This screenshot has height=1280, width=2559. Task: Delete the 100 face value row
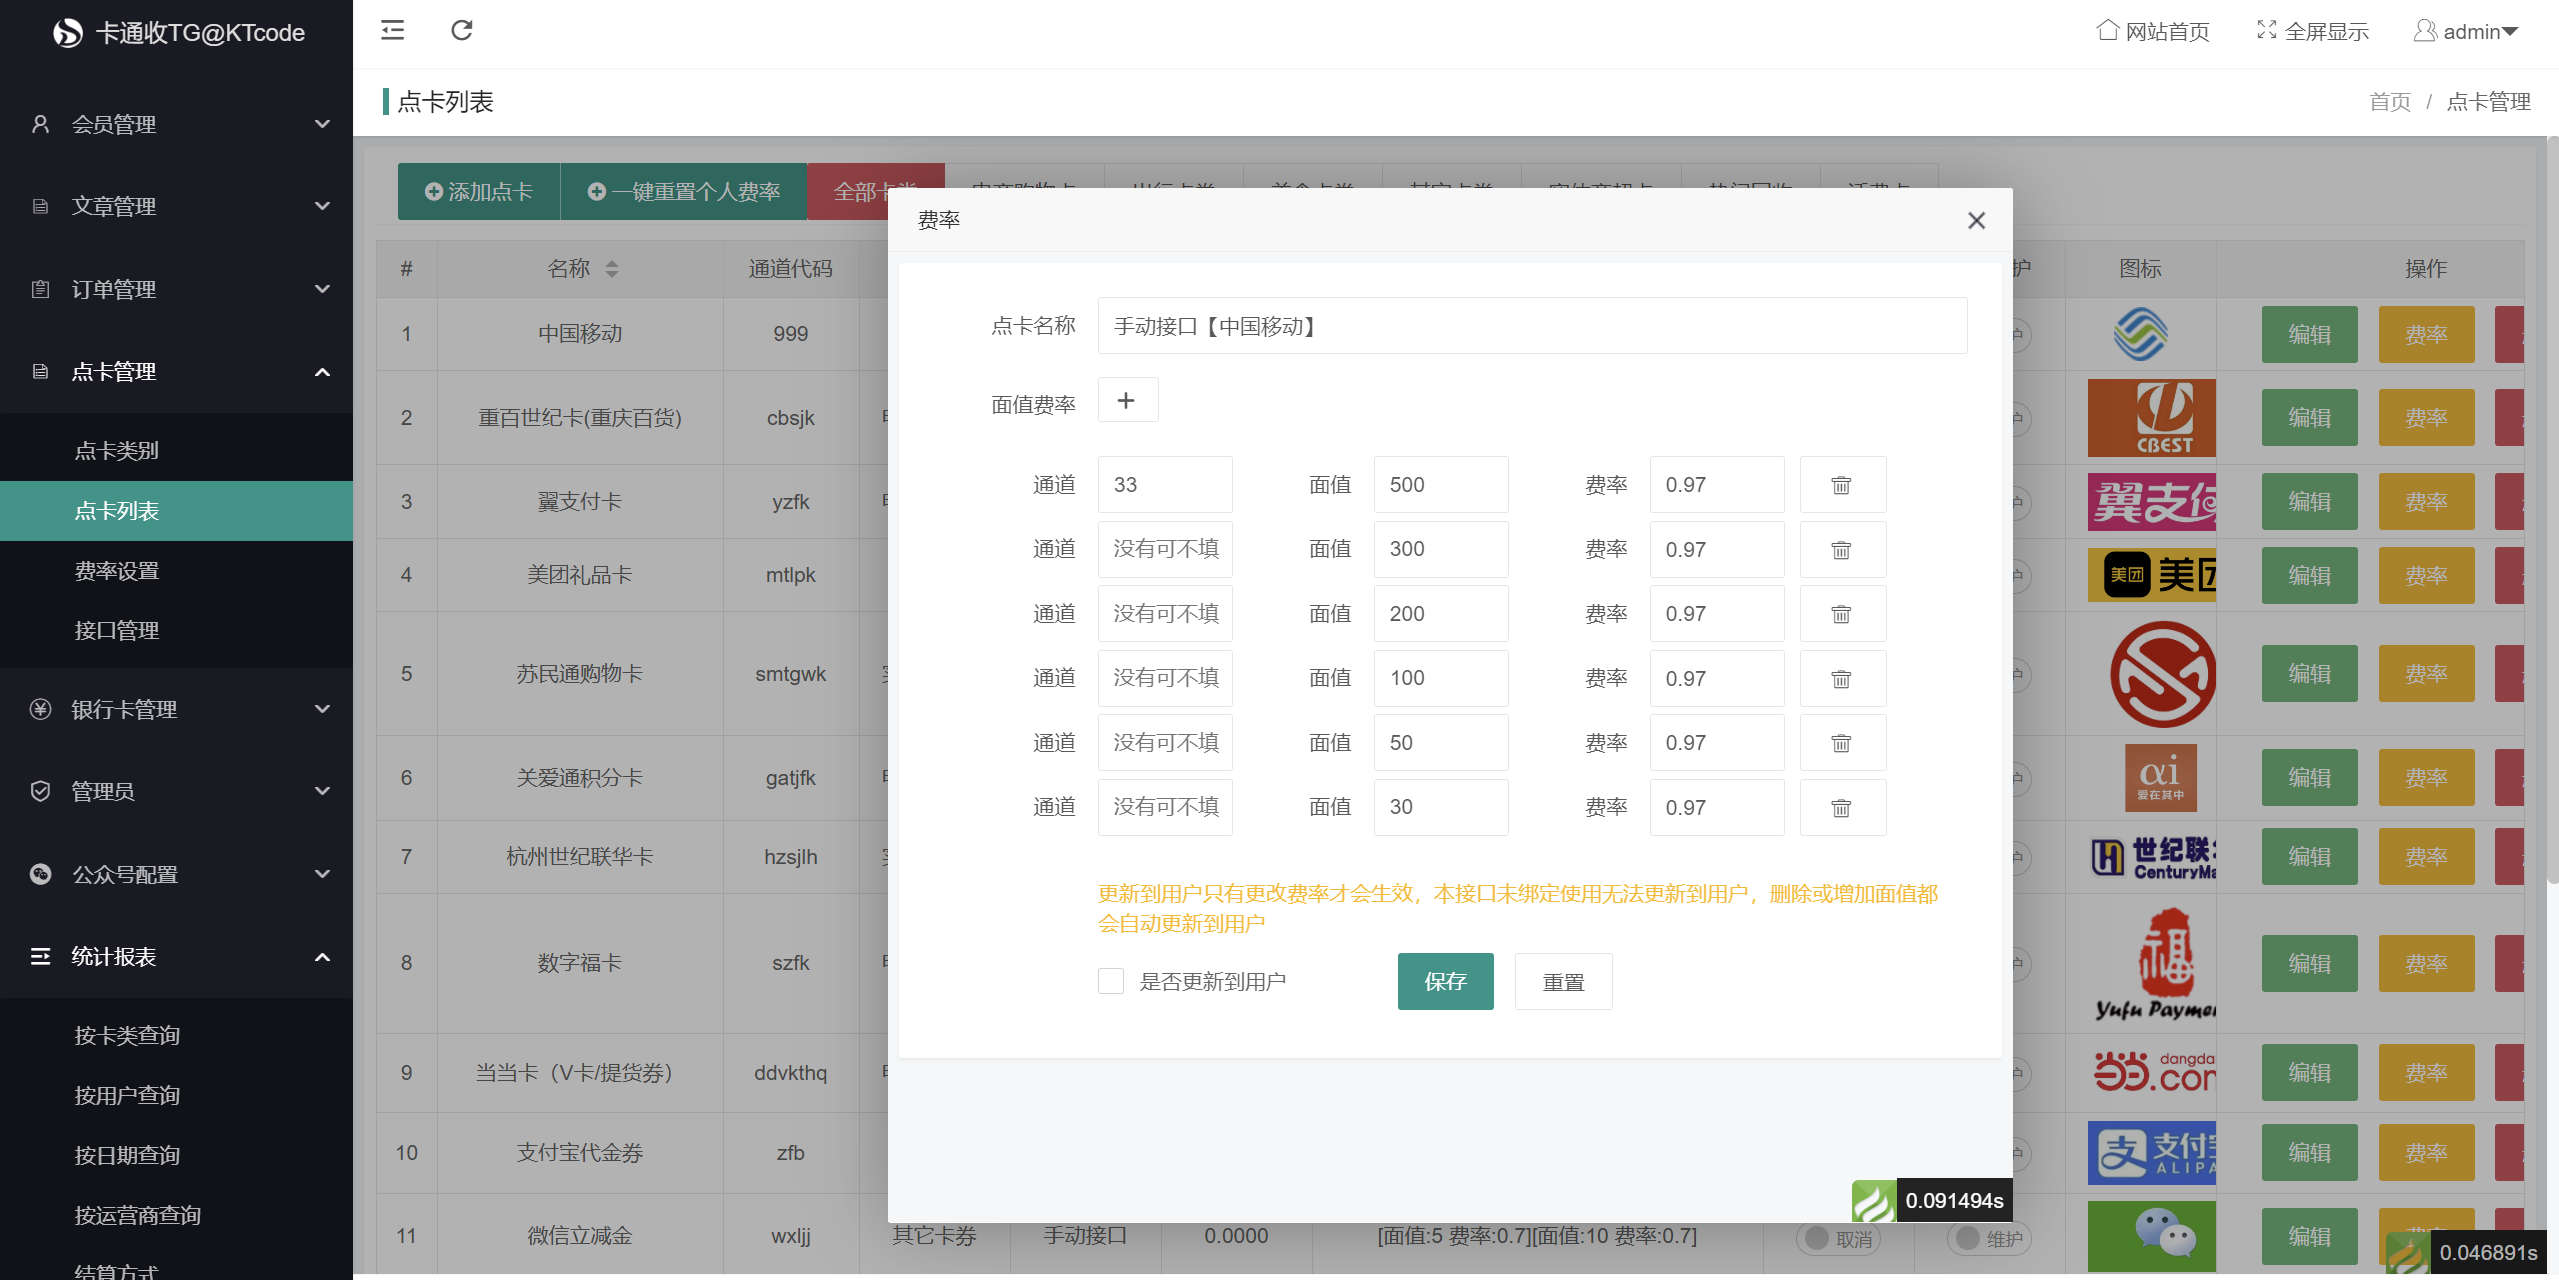[x=1841, y=679]
